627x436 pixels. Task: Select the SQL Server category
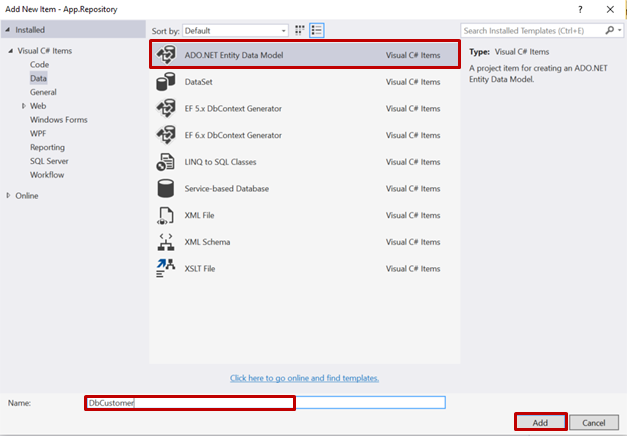pos(49,161)
